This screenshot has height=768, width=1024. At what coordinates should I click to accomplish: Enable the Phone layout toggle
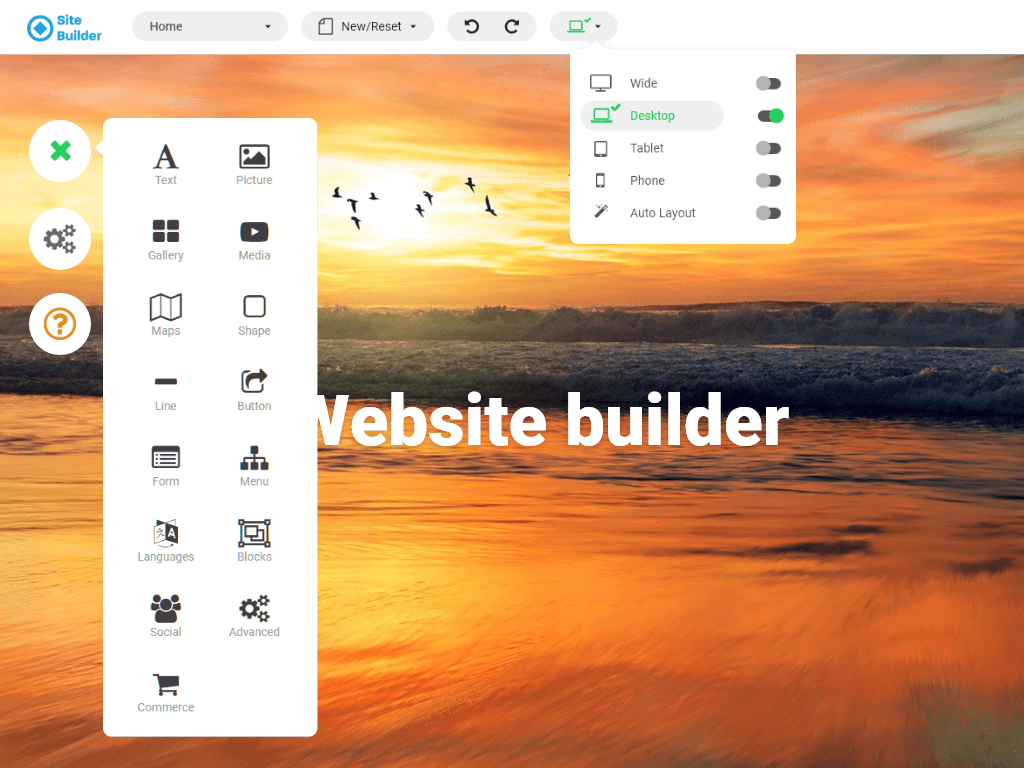(769, 180)
